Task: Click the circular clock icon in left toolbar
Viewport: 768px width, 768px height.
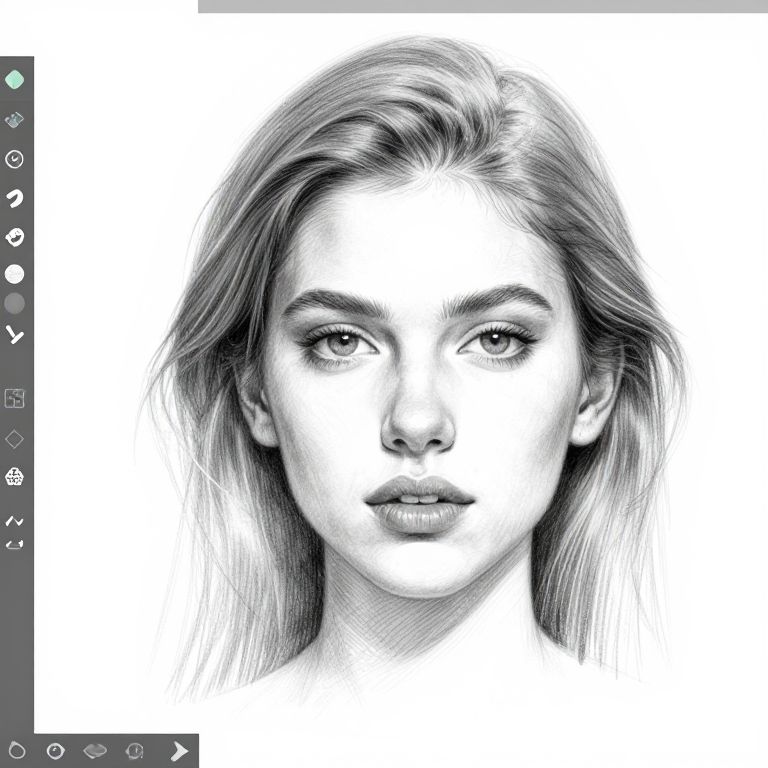Action: coord(14,159)
